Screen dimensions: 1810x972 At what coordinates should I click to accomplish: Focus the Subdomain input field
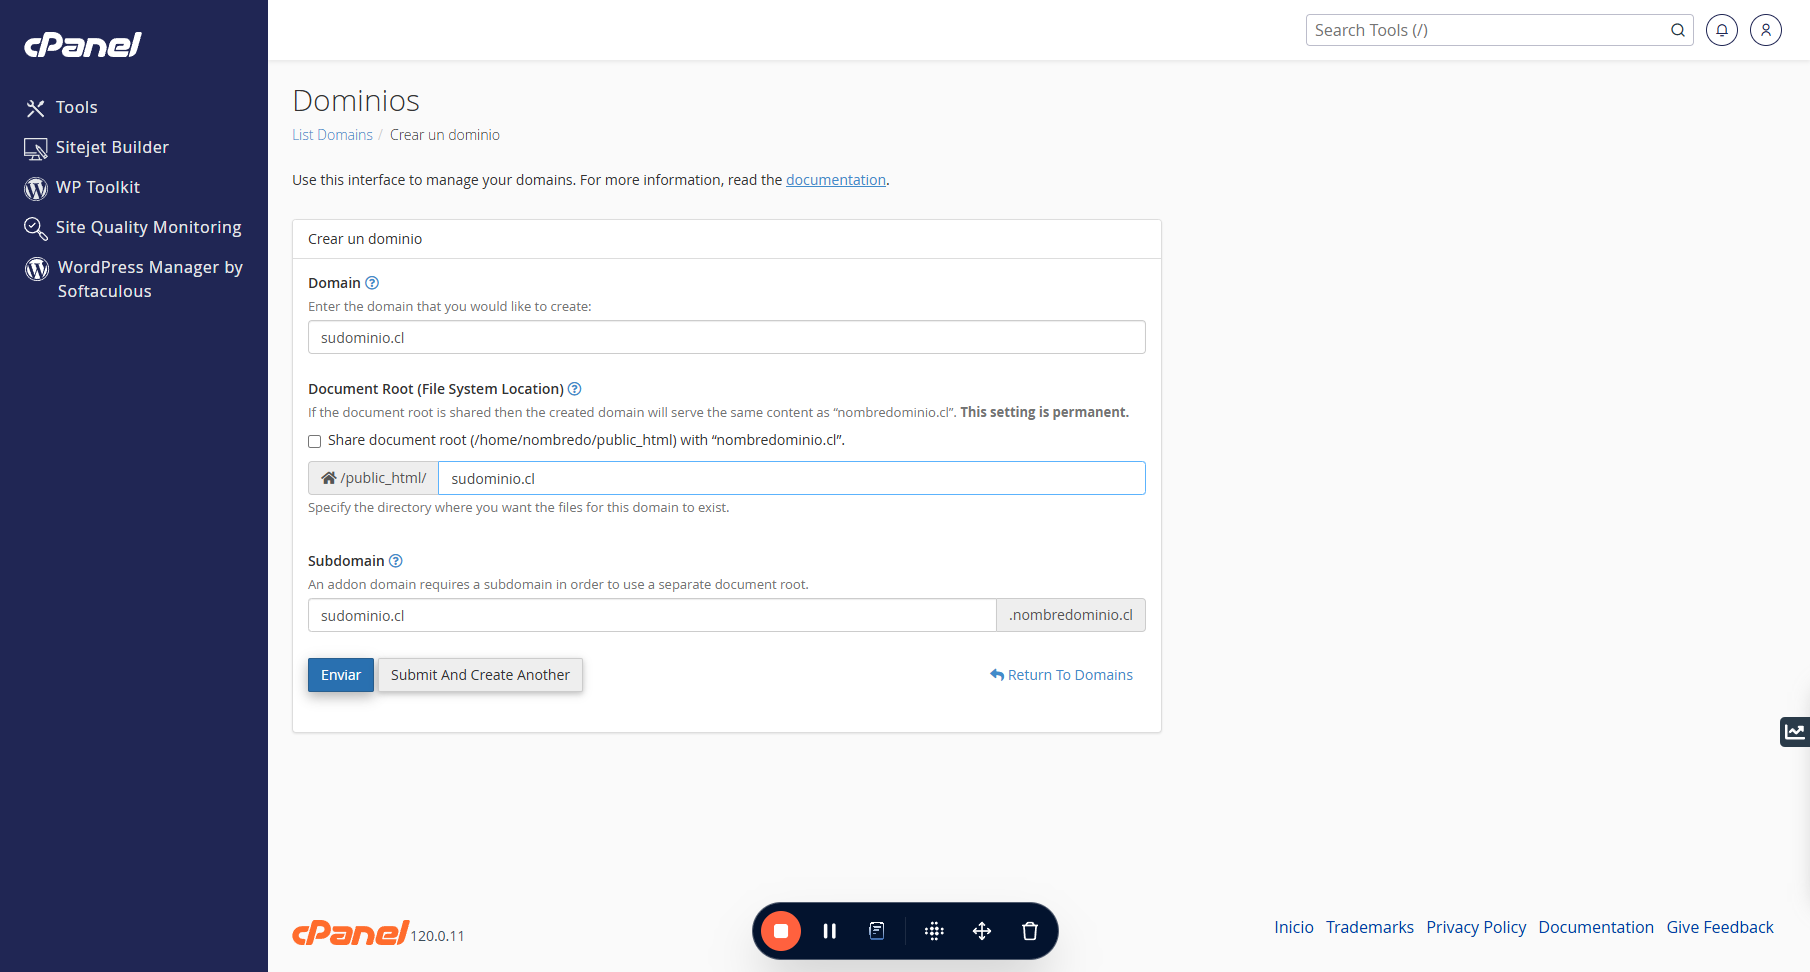click(652, 615)
